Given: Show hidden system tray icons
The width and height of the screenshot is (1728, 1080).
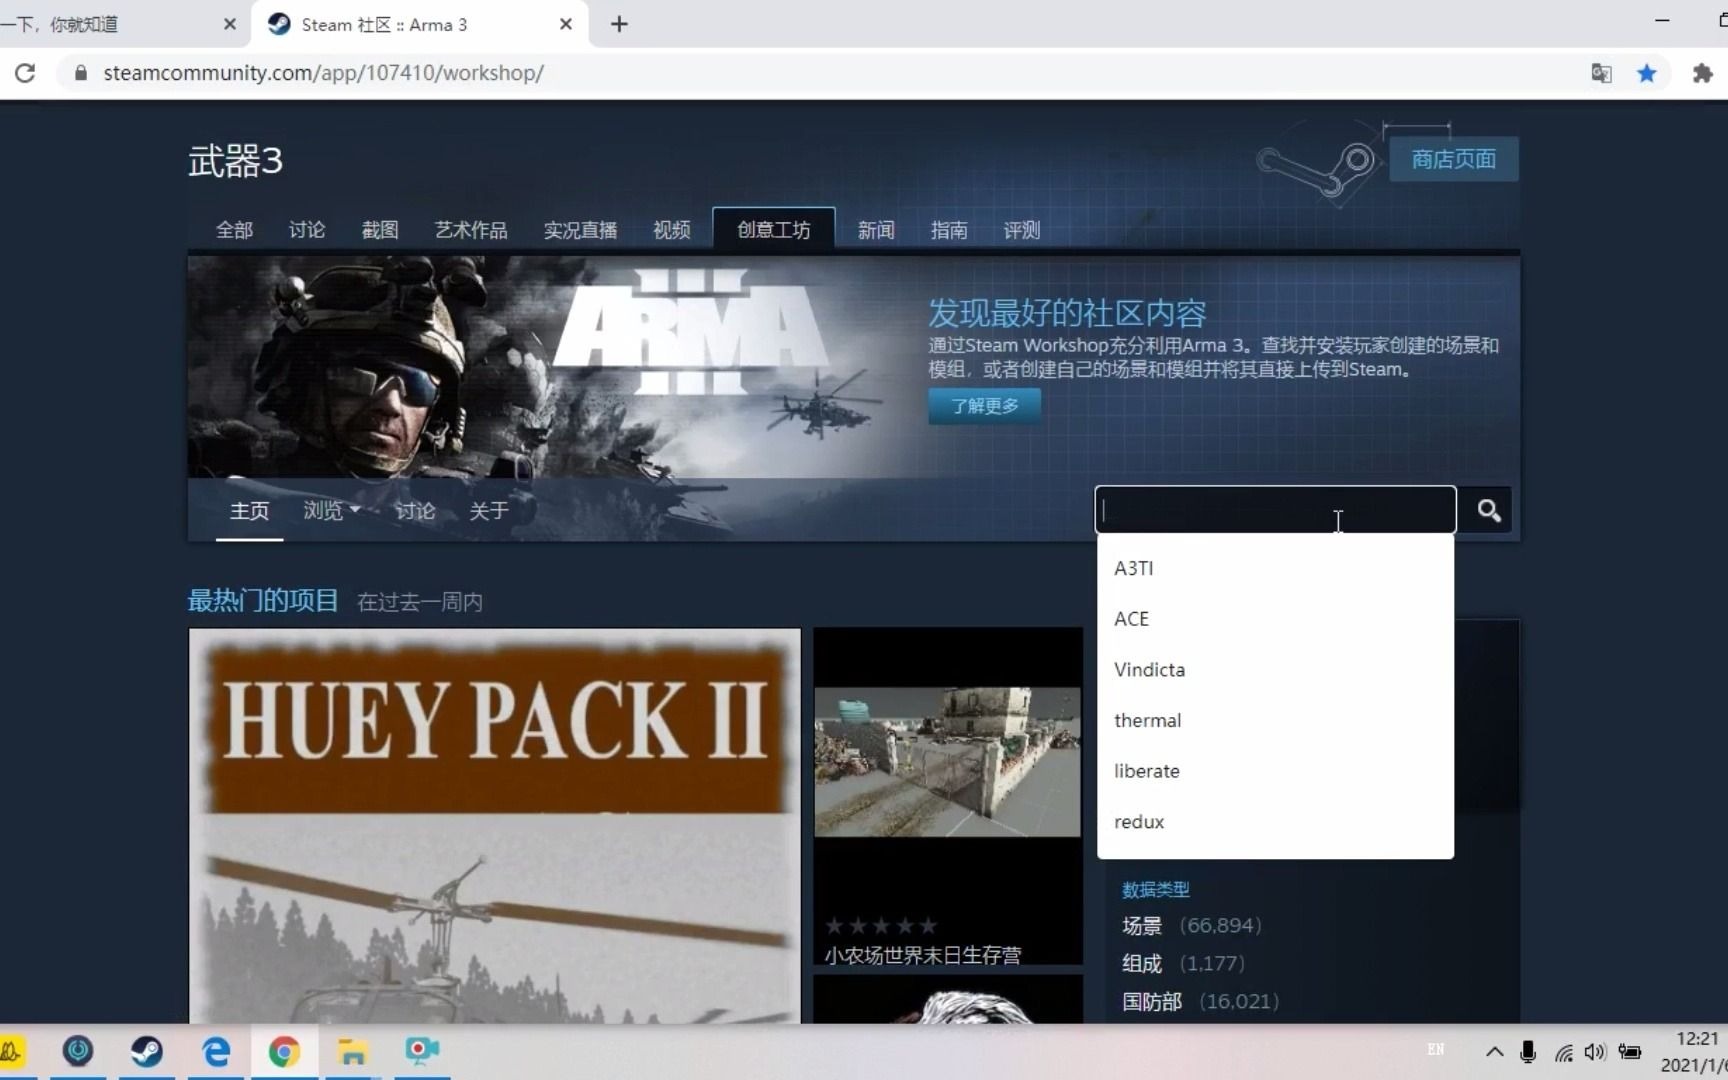Looking at the screenshot, I should coord(1494,1051).
